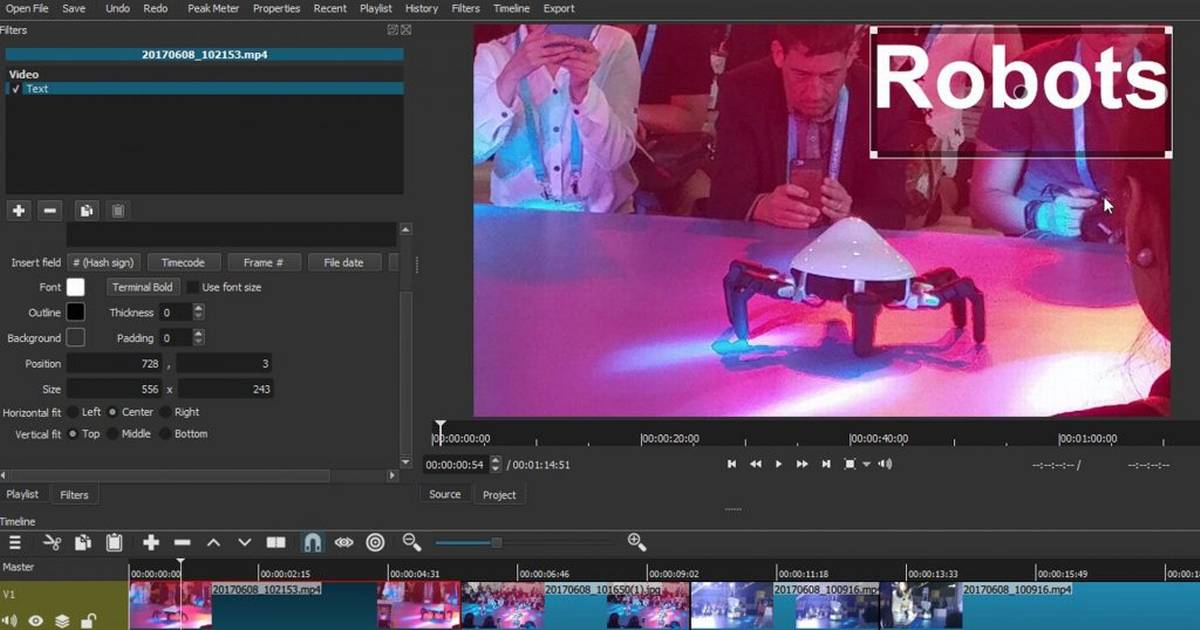Toggle timeline snapping with the magnet icon
Image resolution: width=1200 pixels, height=630 pixels.
312,543
